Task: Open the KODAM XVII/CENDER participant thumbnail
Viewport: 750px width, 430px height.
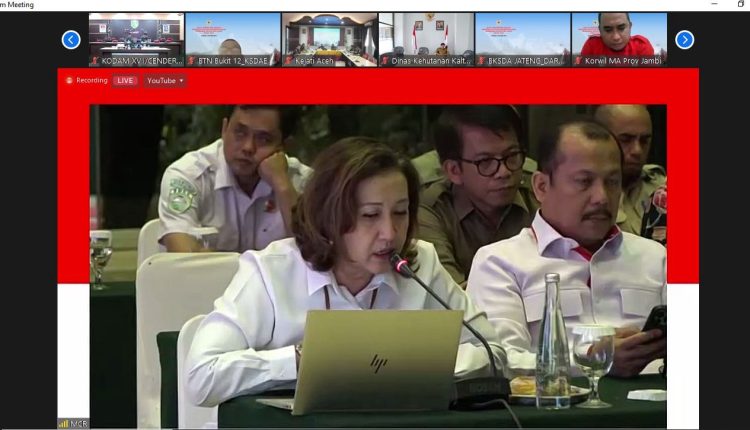Action: [137, 36]
